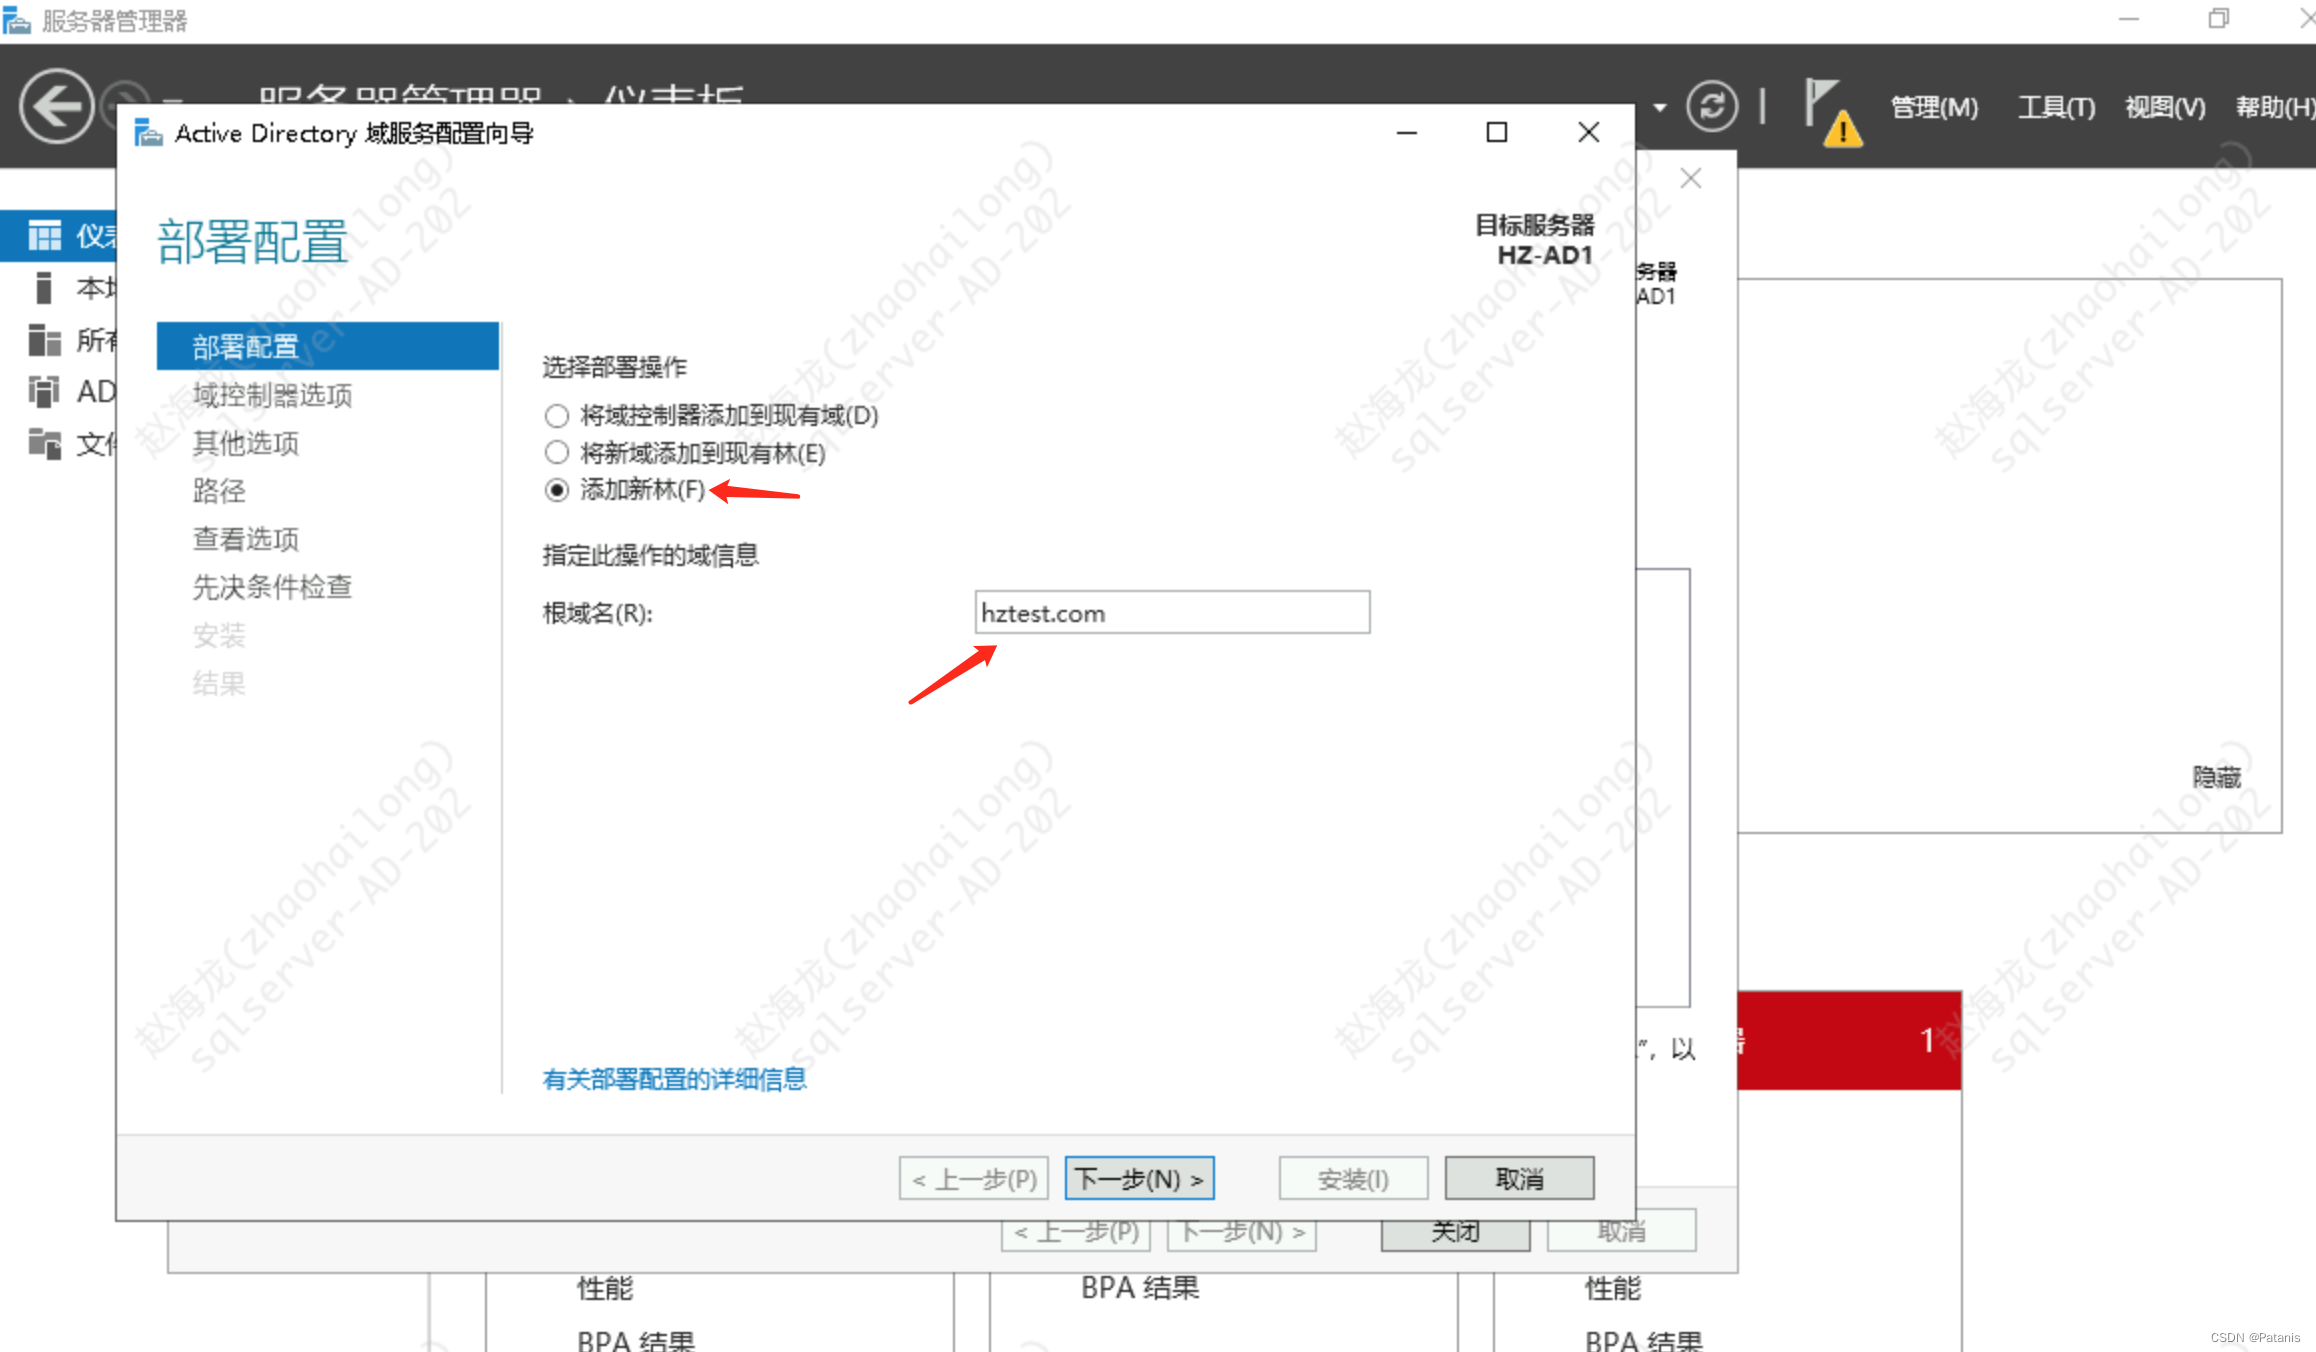Screen dimensions: 2316x1352
Task: Select add domain controller to existing domain
Action: pyautogui.click(x=557, y=415)
